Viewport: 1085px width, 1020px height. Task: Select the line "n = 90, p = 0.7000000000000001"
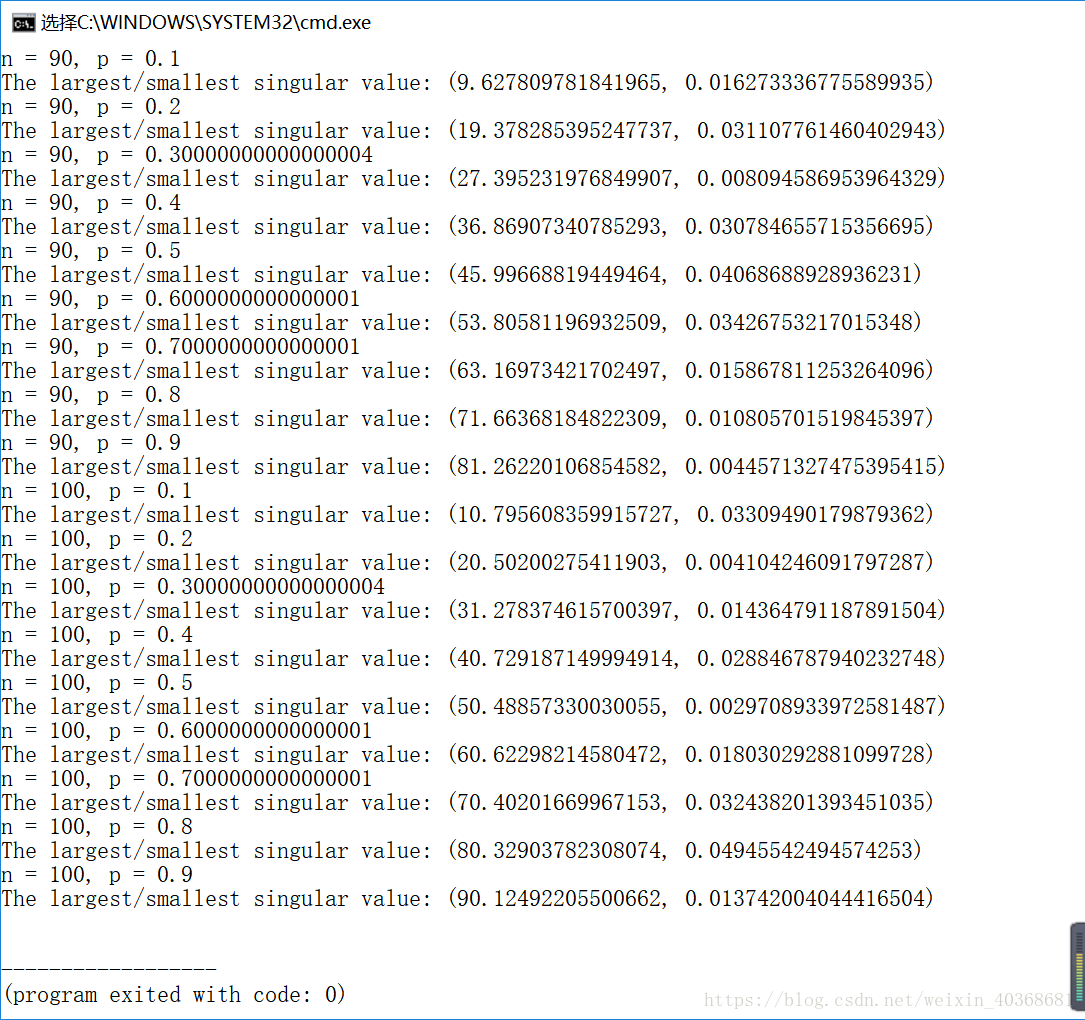181,347
